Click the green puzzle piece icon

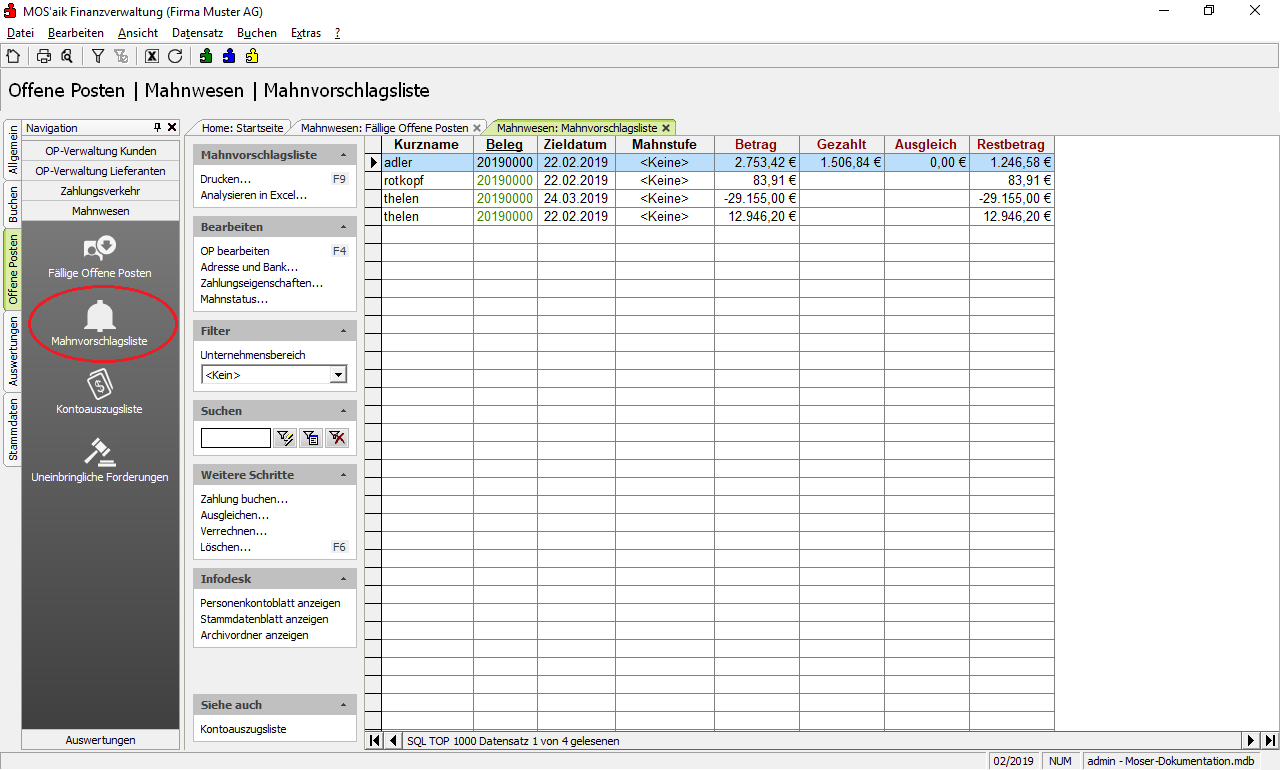point(206,56)
